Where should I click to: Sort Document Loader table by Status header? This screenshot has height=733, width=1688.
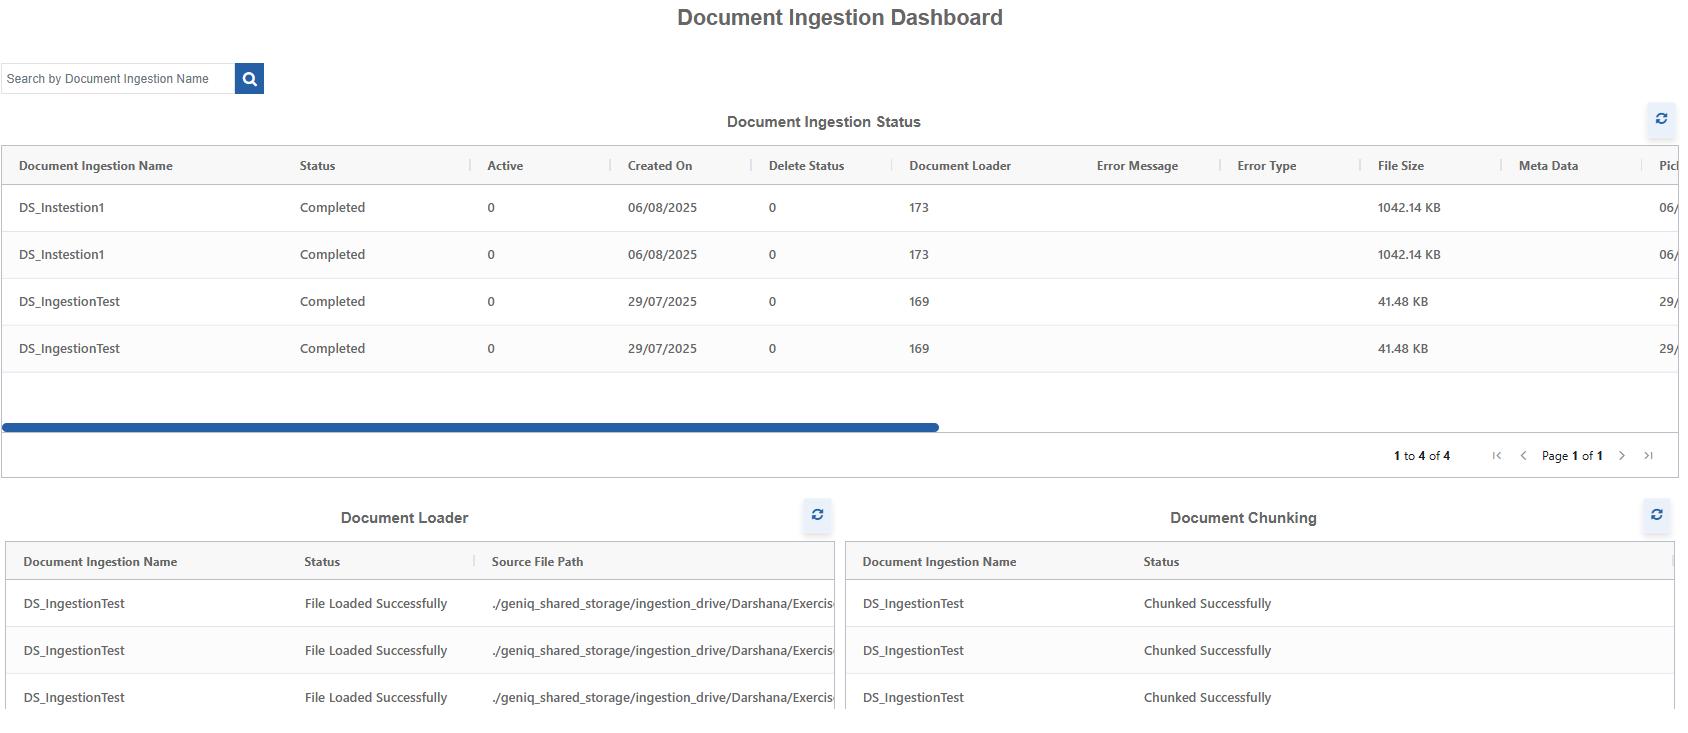322,562
